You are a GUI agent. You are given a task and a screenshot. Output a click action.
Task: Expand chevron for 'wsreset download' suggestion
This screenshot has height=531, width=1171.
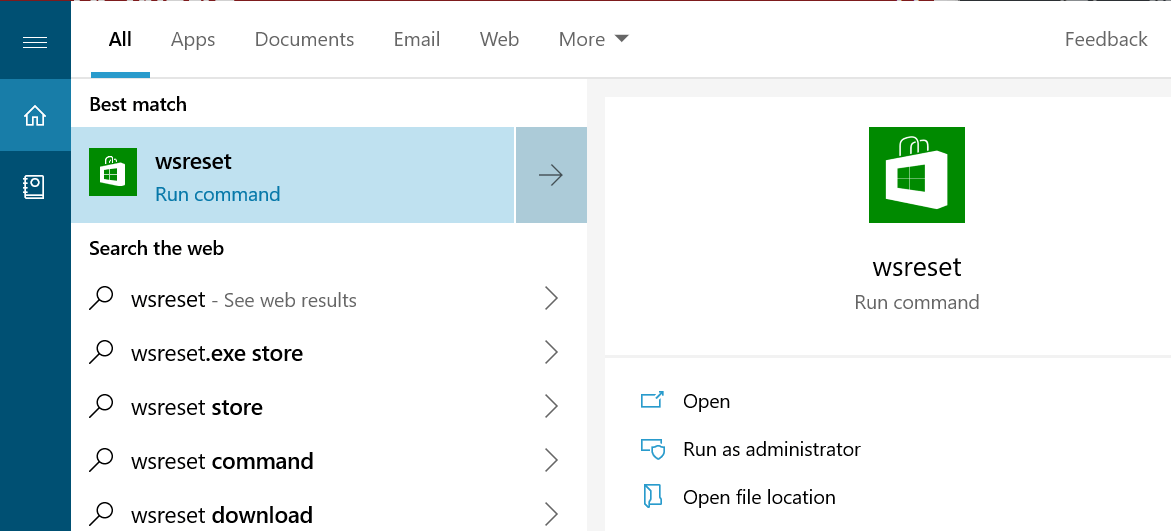pyautogui.click(x=551, y=515)
